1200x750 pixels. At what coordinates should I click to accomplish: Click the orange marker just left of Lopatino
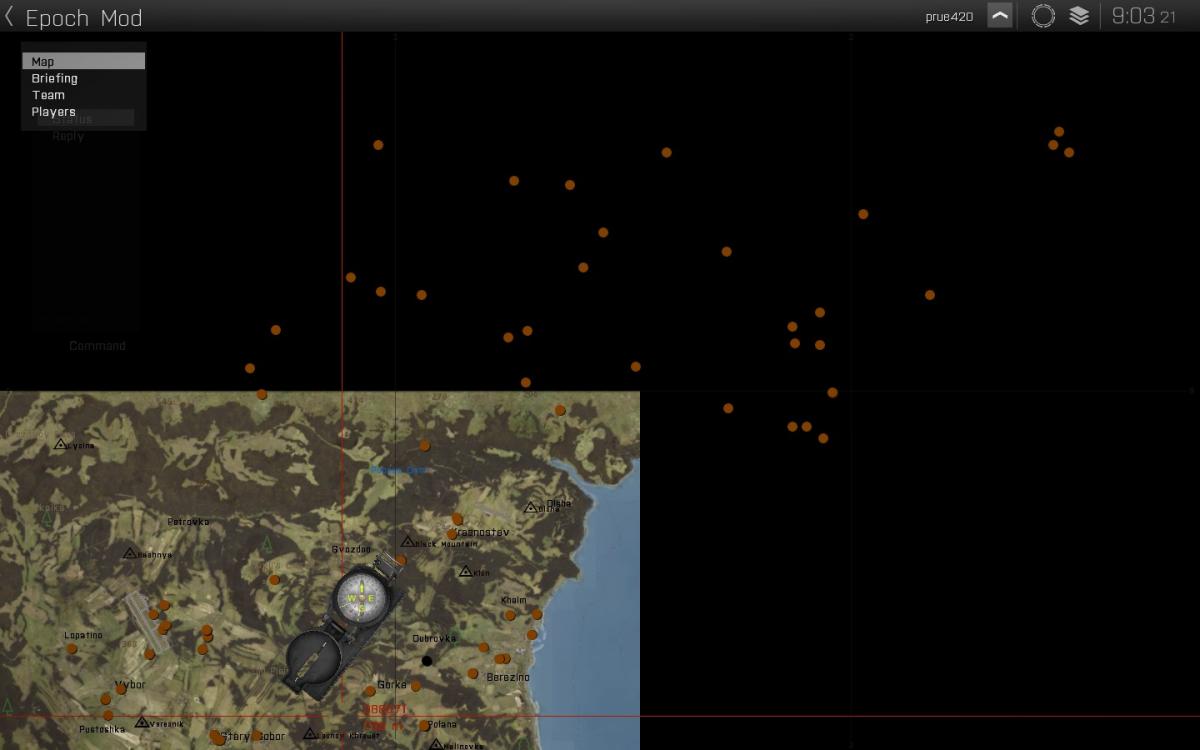click(72, 649)
